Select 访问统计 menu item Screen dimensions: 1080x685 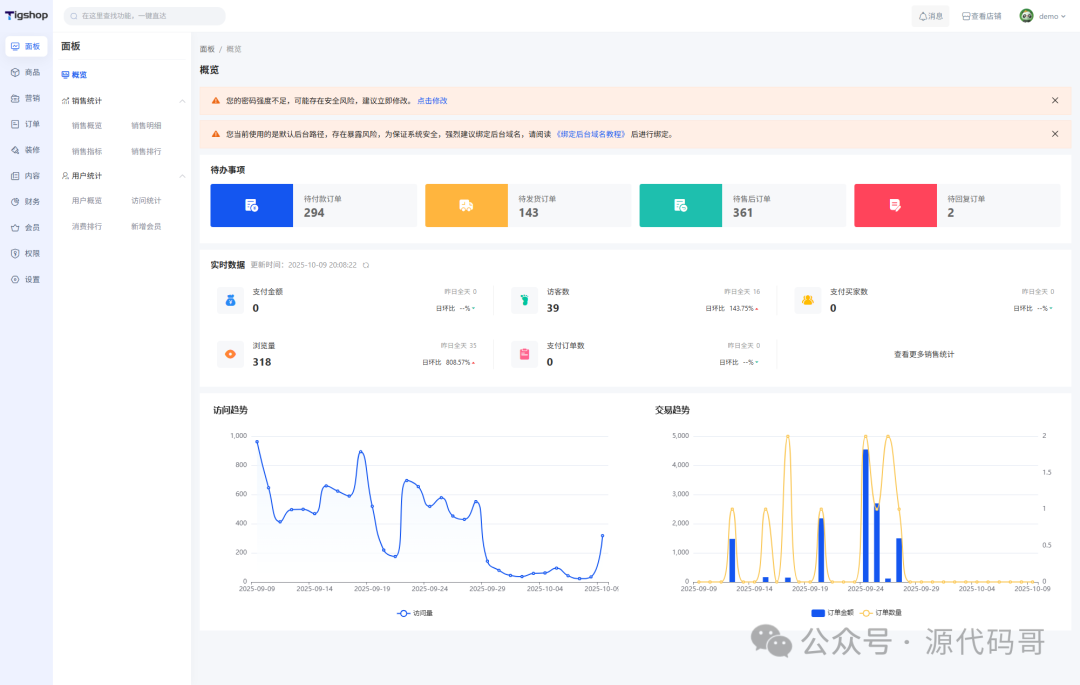coord(146,201)
